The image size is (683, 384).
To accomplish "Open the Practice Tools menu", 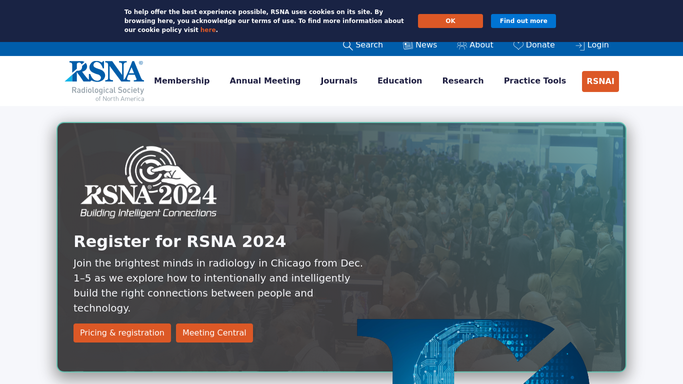I will [x=534, y=81].
